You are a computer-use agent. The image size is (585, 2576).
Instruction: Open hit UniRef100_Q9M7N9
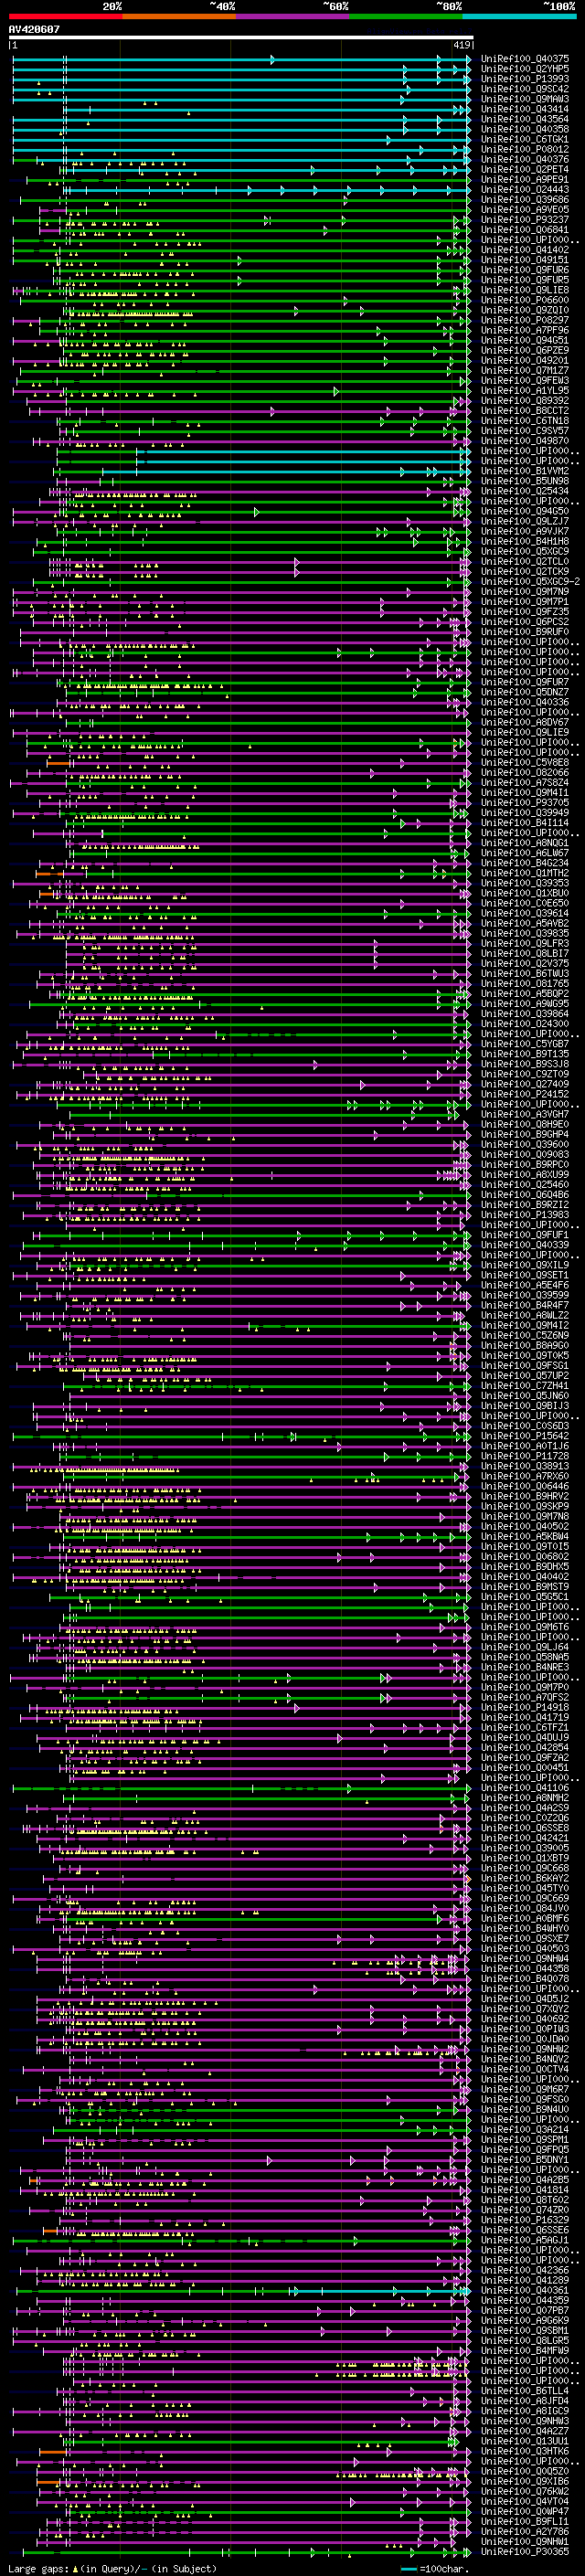(525, 591)
